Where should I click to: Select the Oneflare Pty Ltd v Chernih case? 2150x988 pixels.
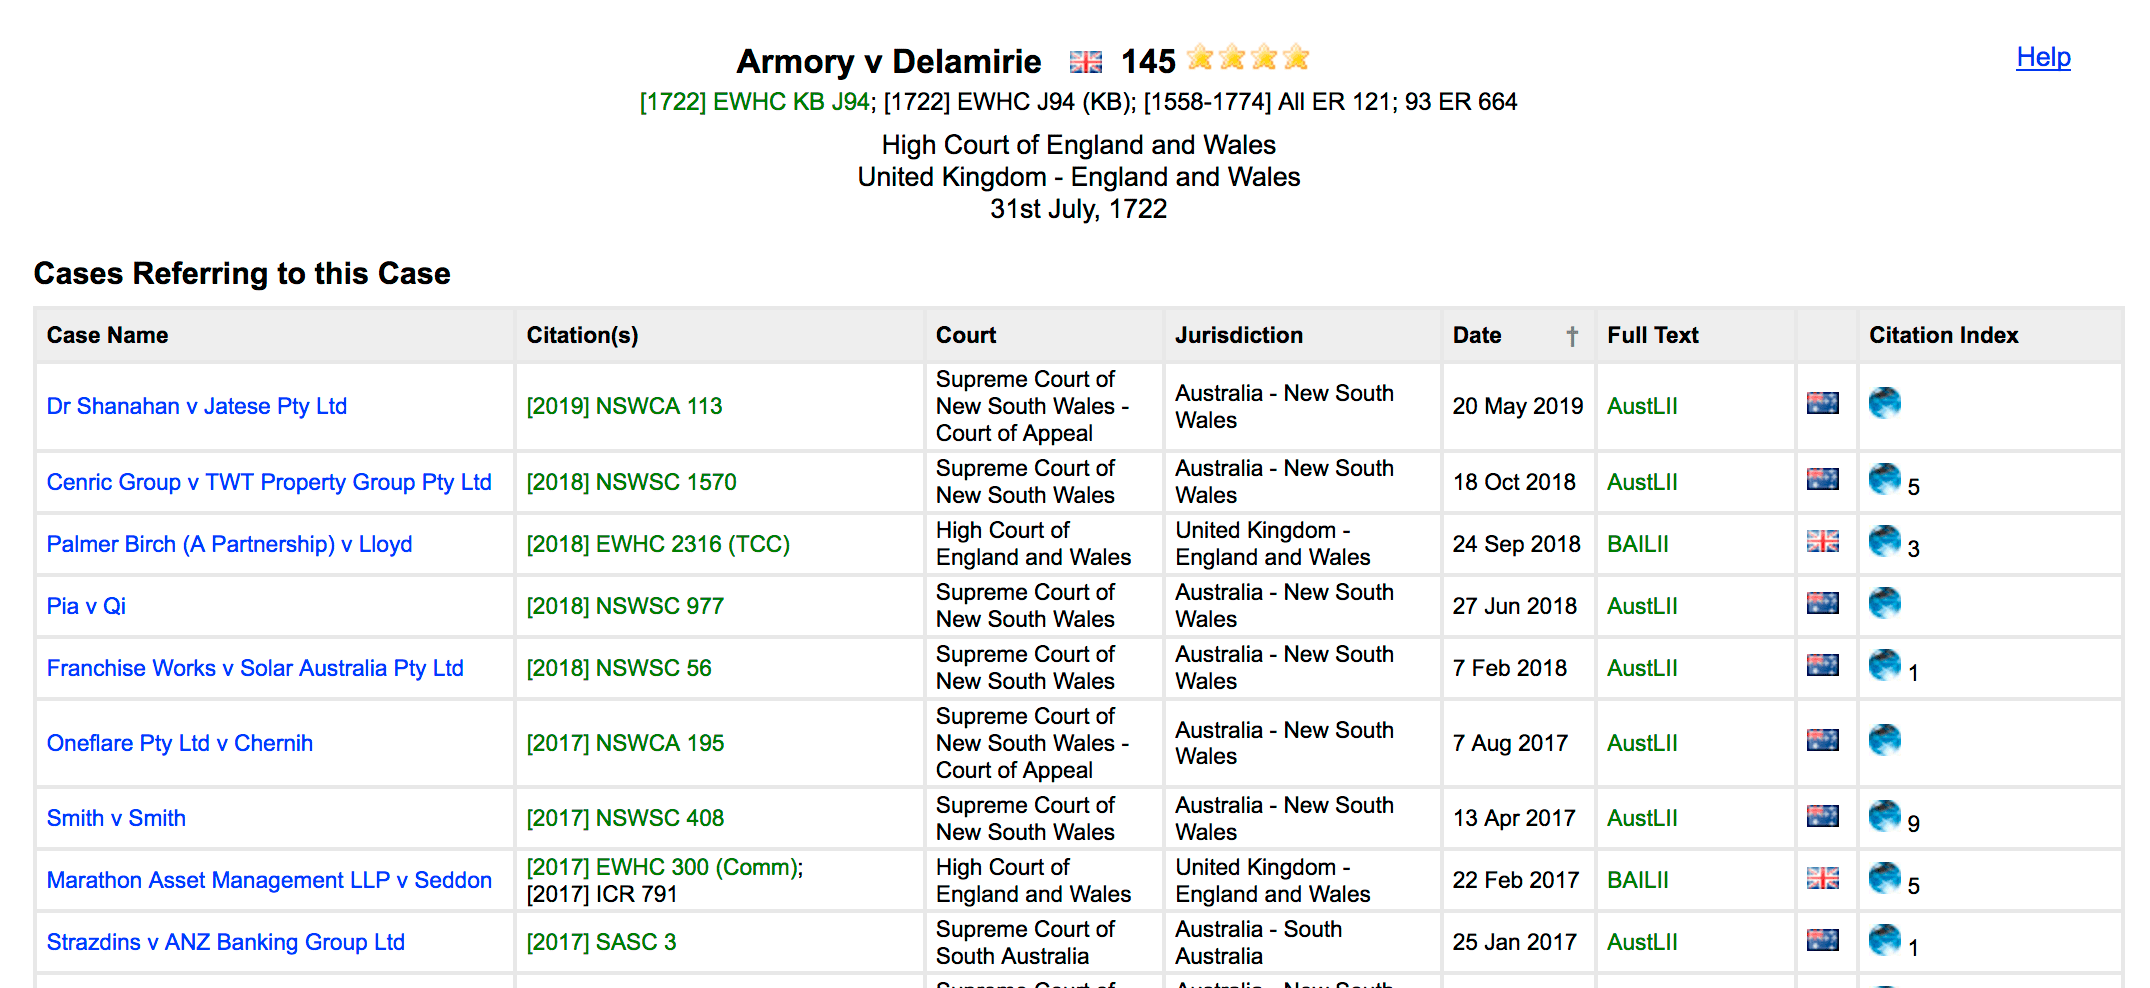tap(180, 743)
